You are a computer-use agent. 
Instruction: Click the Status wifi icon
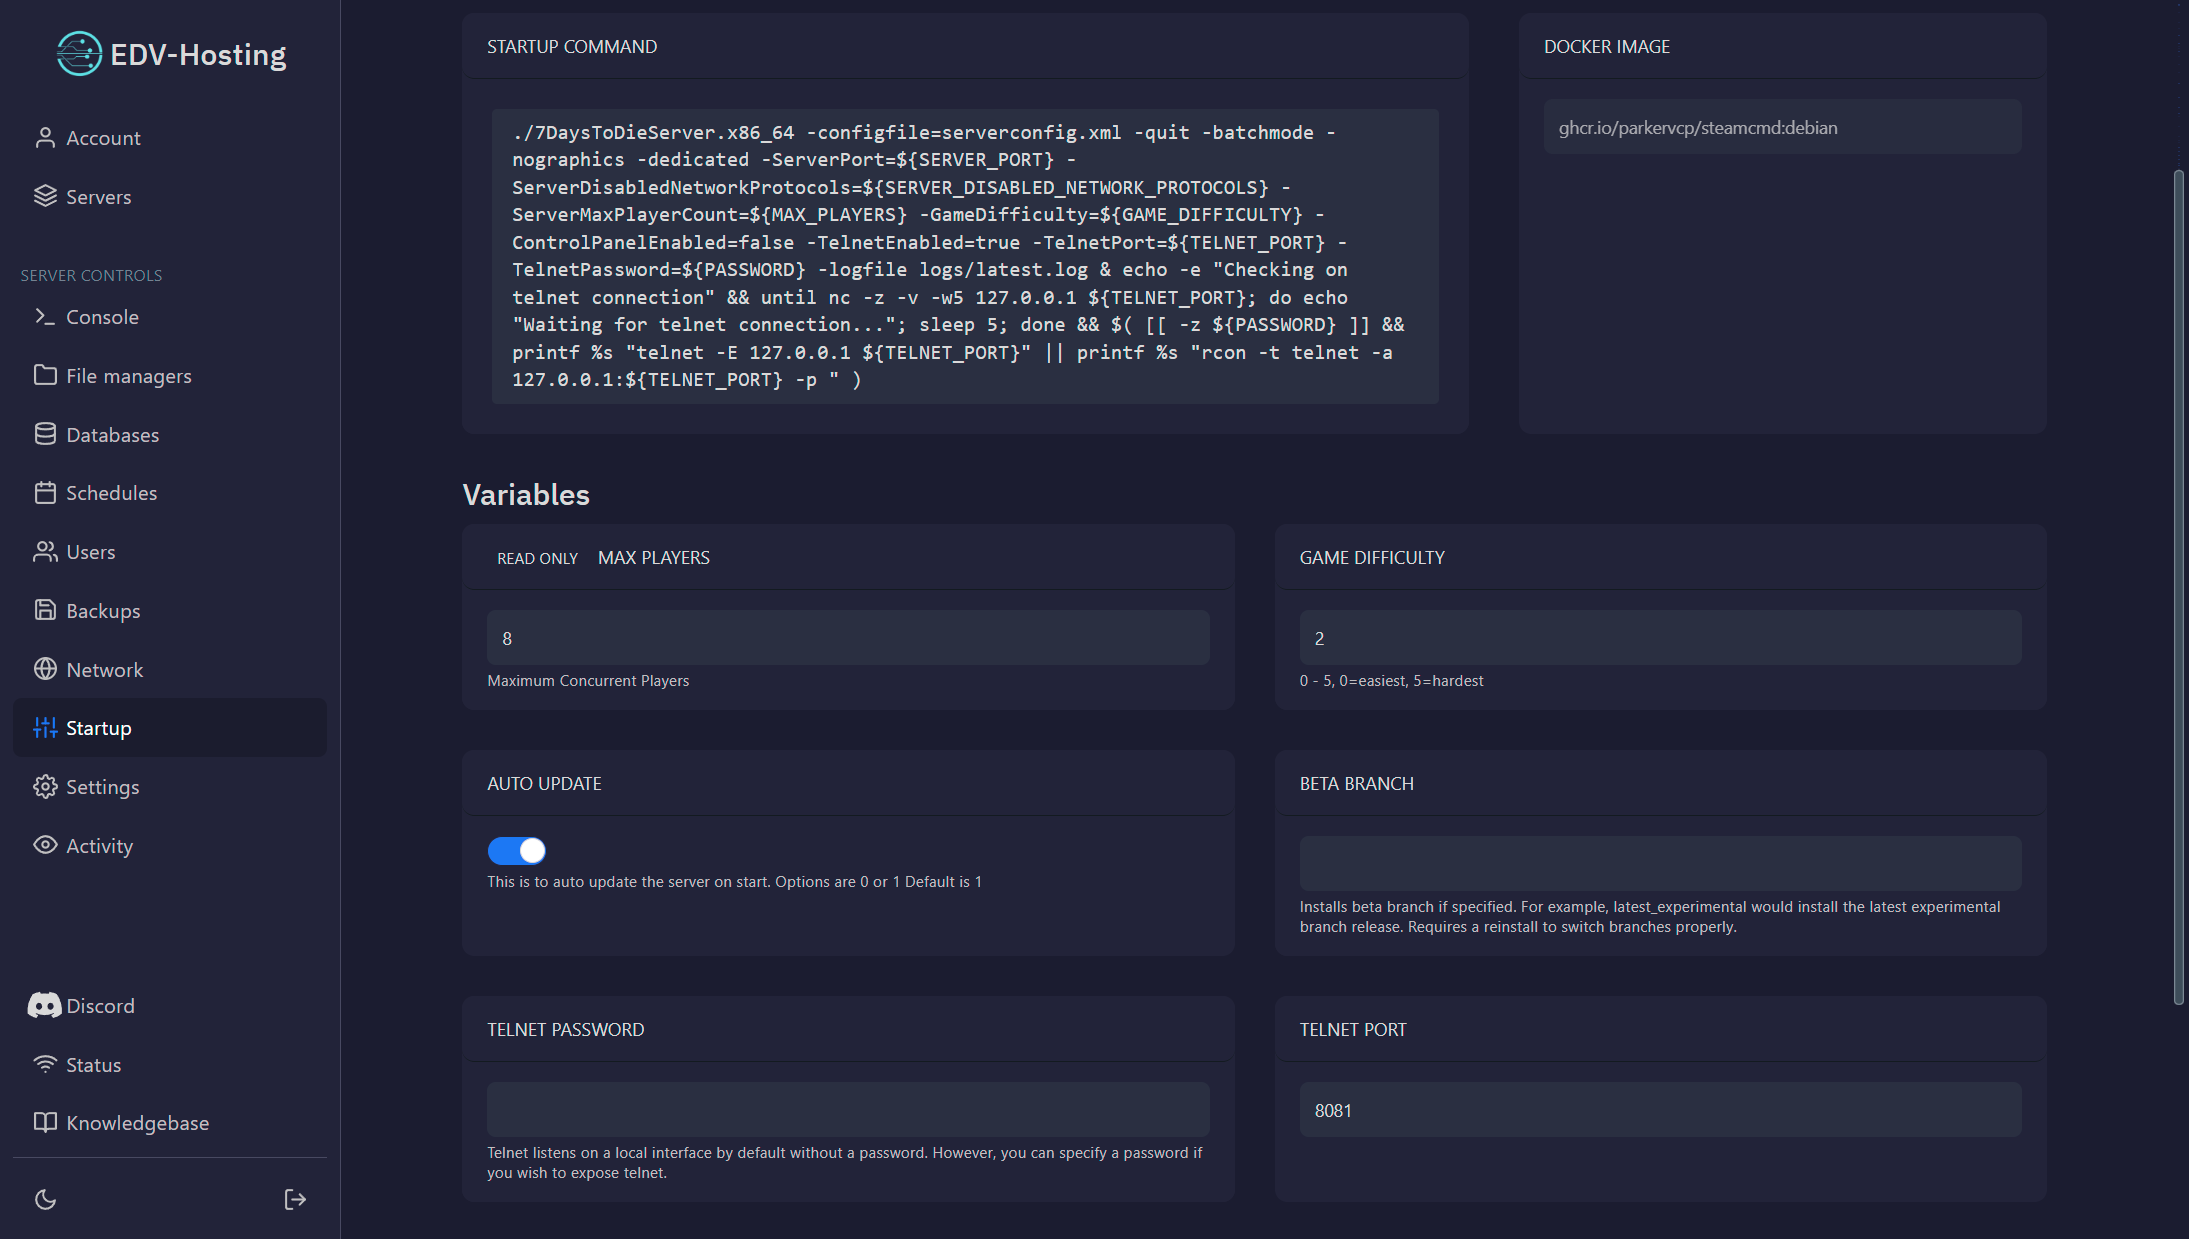coord(45,1064)
